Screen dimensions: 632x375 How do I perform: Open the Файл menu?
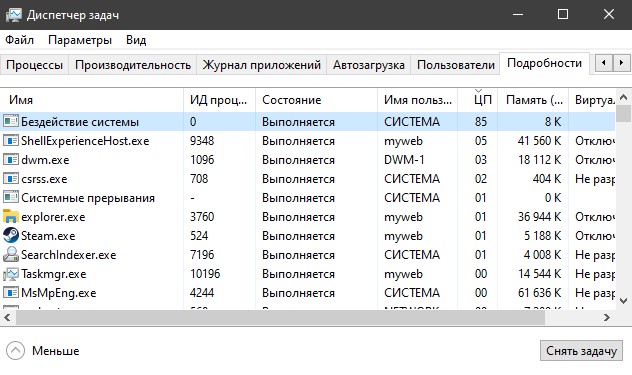point(19,40)
